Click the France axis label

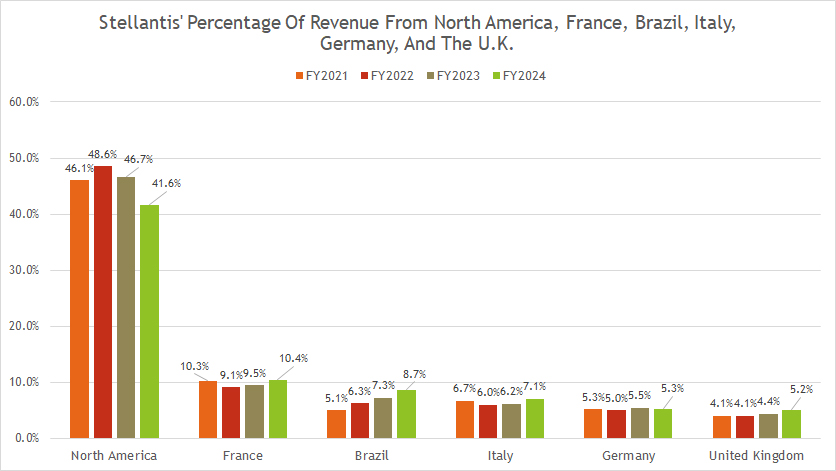pyautogui.click(x=243, y=456)
